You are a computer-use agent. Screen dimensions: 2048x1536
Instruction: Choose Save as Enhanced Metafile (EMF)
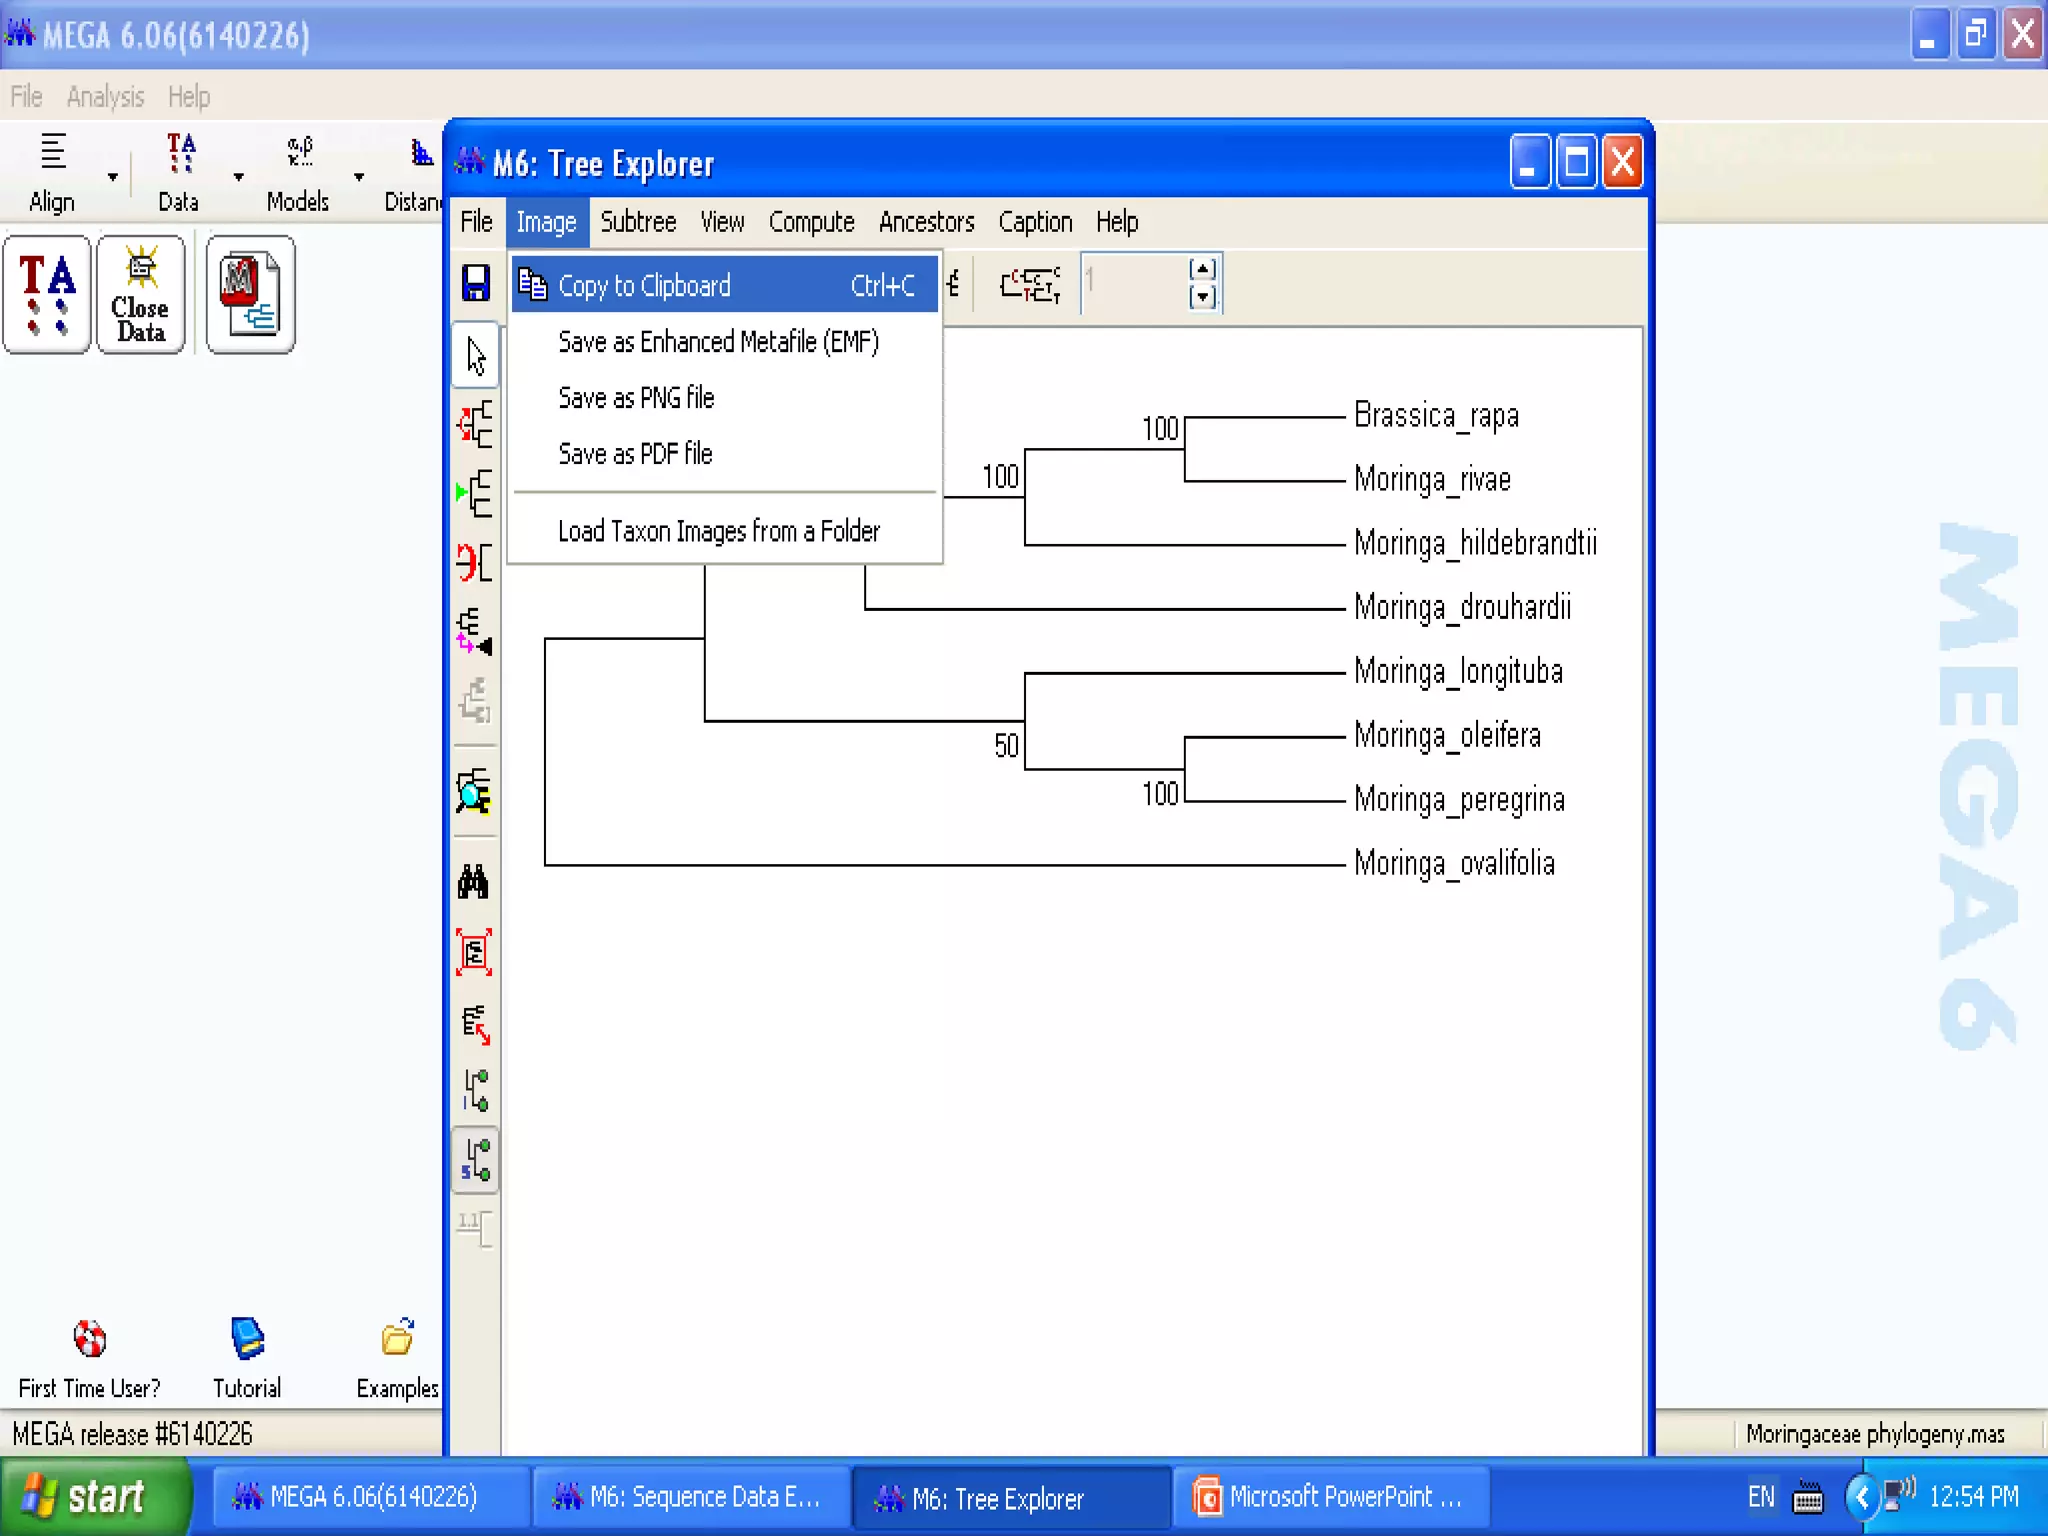point(725,342)
